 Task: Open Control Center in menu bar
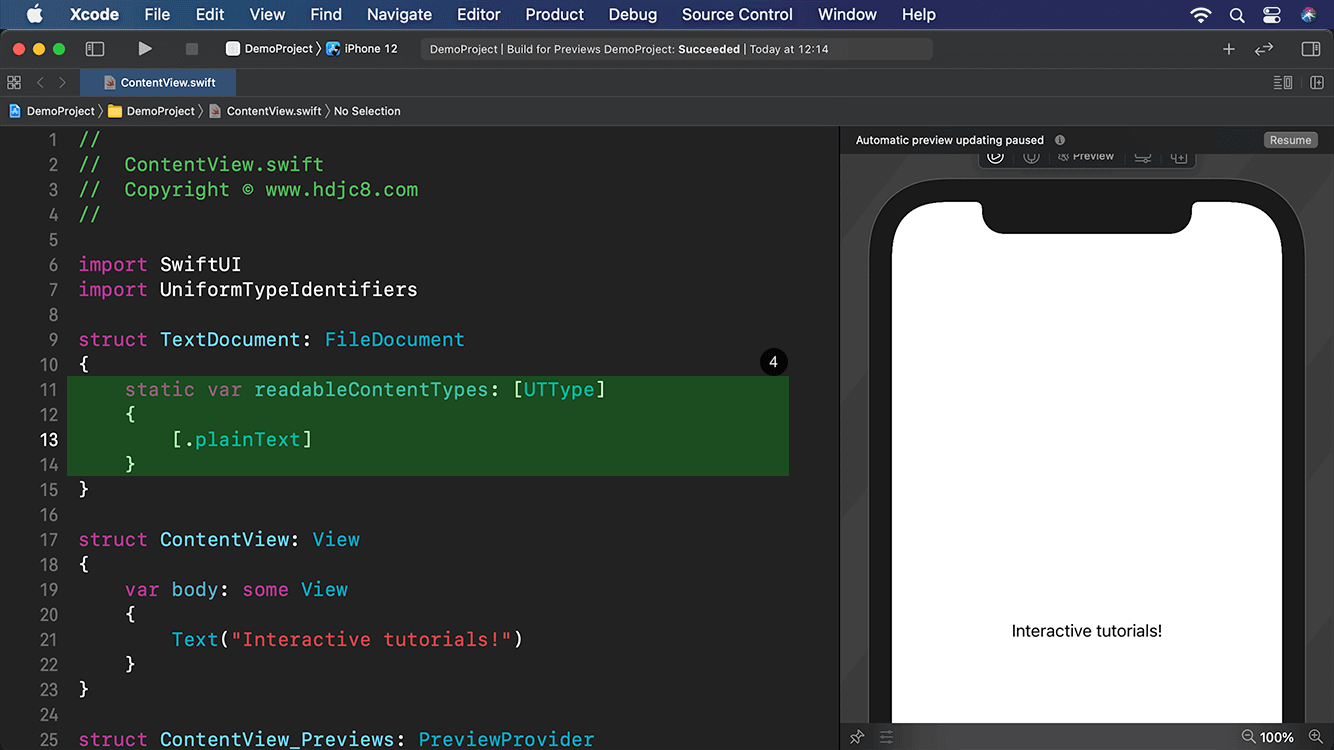tap(1272, 15)
